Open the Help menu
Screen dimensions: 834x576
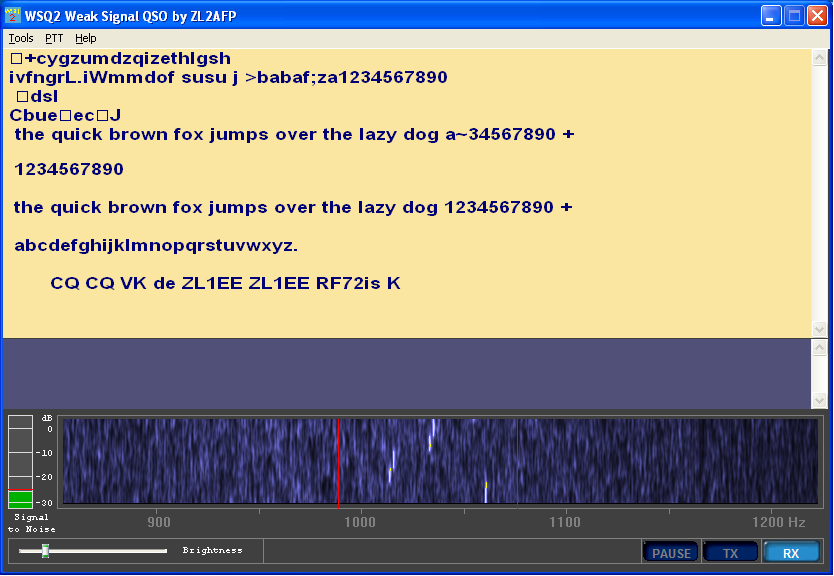85,38
